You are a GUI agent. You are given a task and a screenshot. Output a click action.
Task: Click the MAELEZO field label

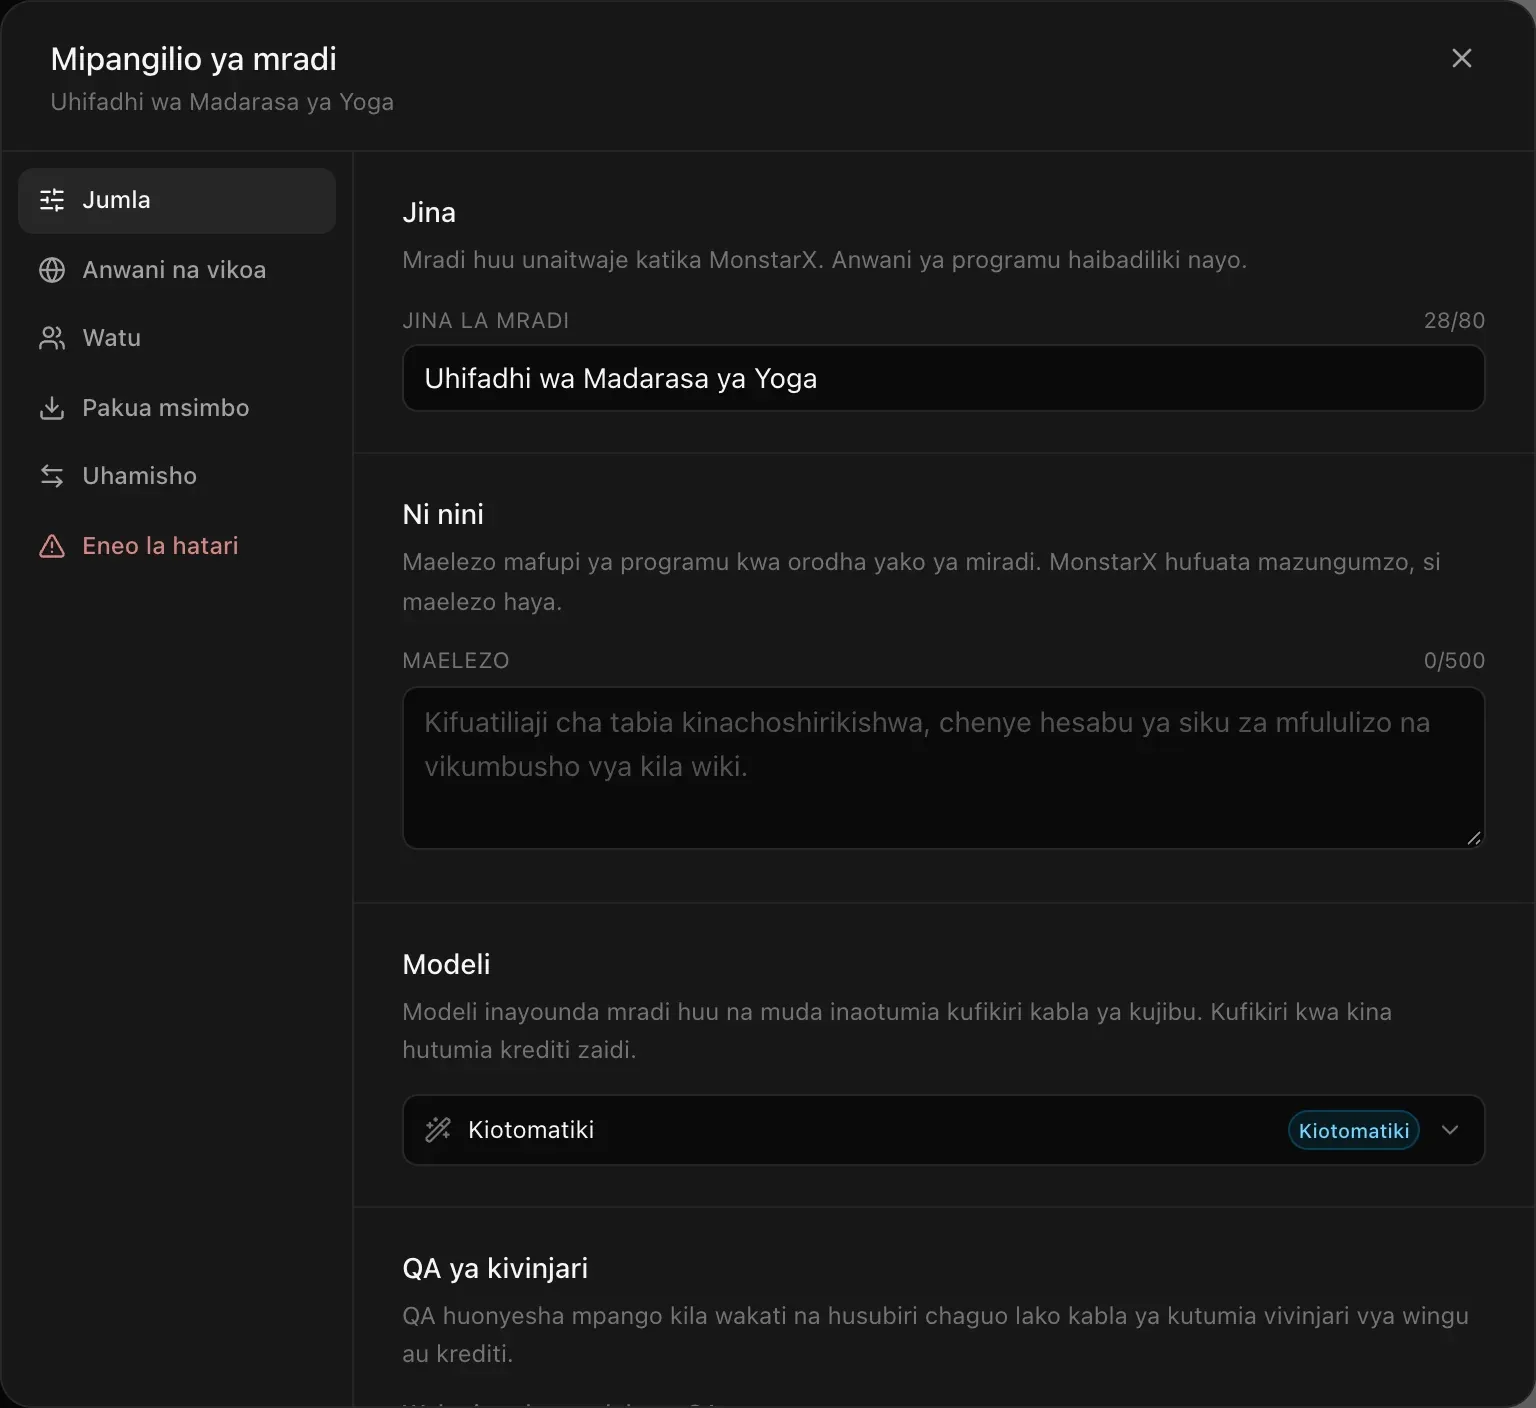[x=456, y=661]
